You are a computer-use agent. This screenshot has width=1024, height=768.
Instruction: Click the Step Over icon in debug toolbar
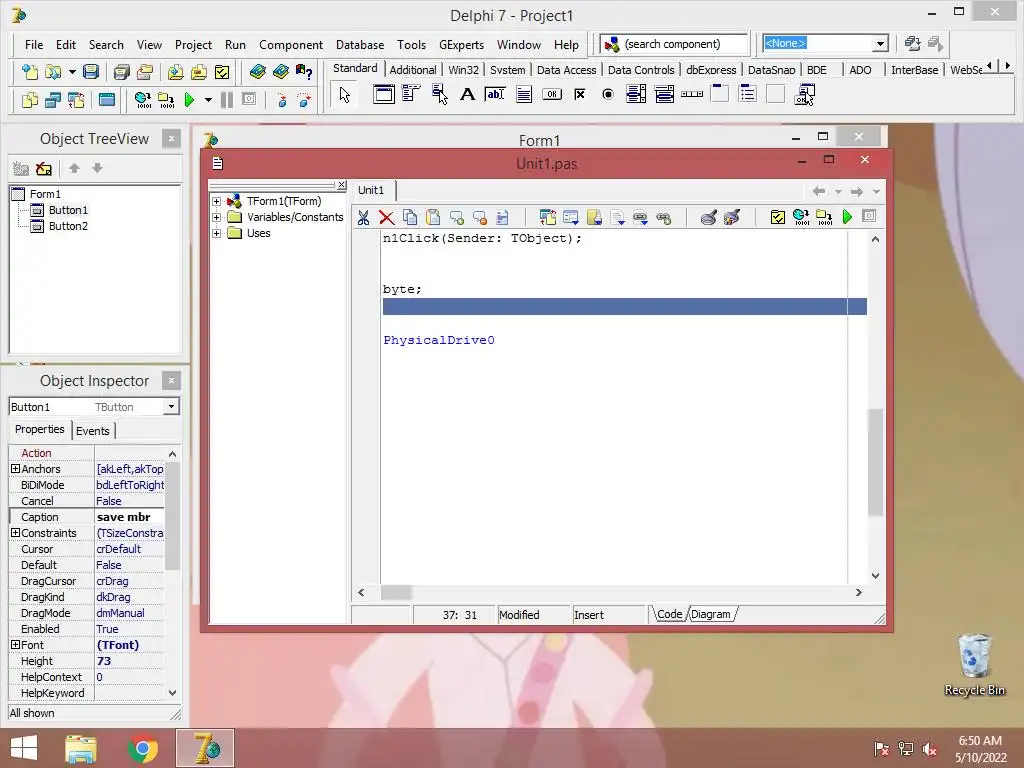[x=304, y=100]
